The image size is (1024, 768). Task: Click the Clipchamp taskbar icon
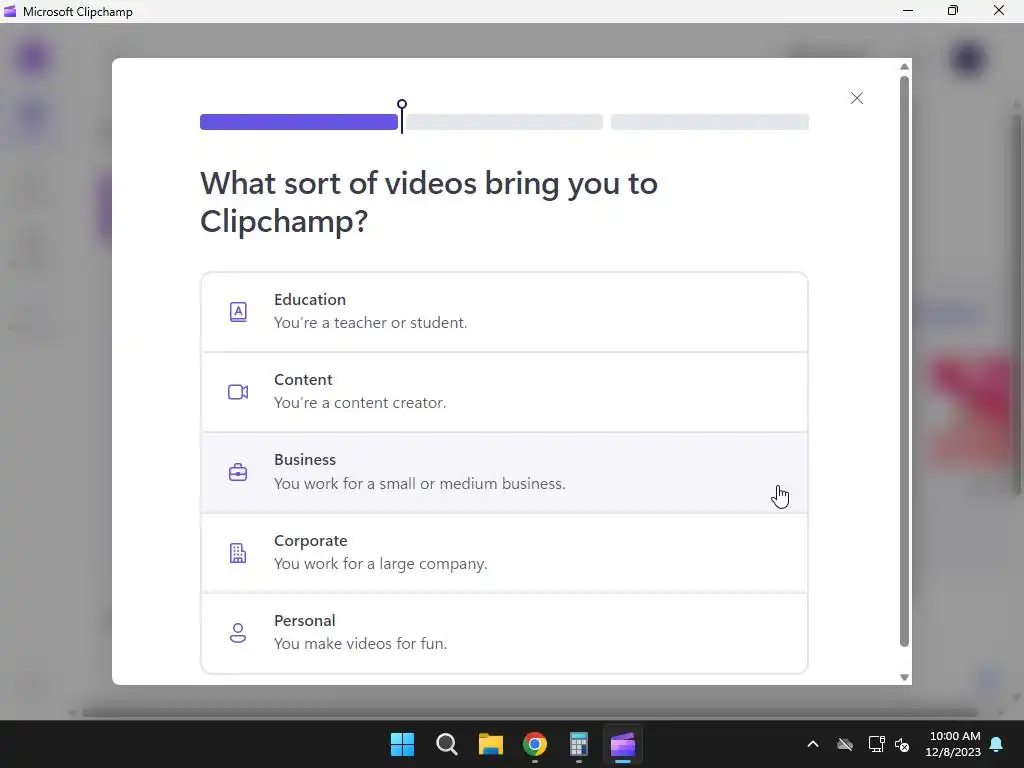click(623, 744)
